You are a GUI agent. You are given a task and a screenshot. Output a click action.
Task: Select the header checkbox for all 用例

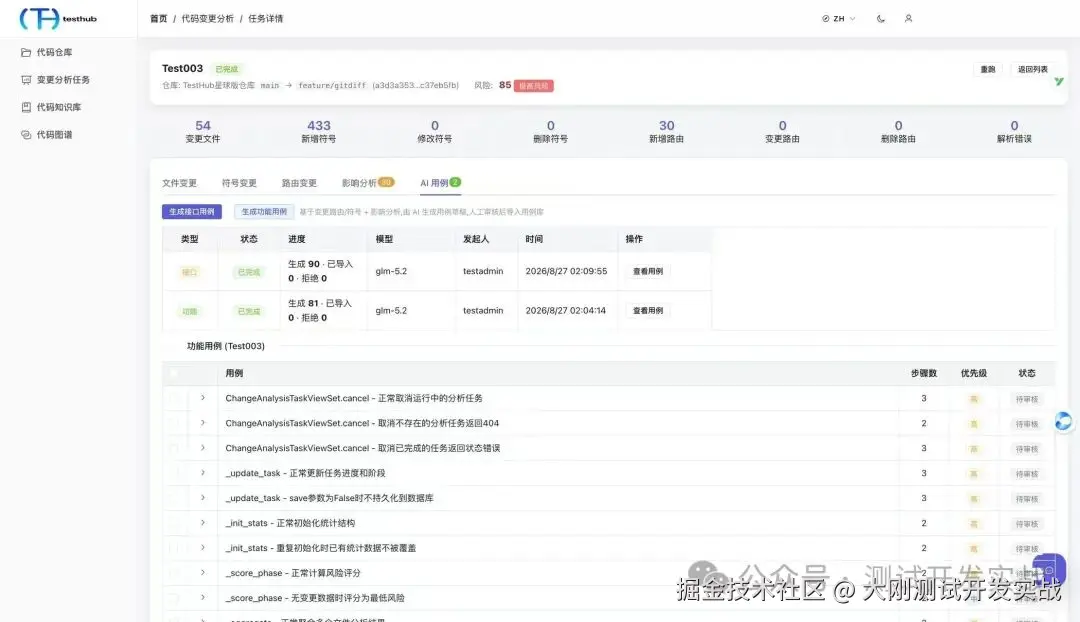pyautogui.click(x=174, y=373)
